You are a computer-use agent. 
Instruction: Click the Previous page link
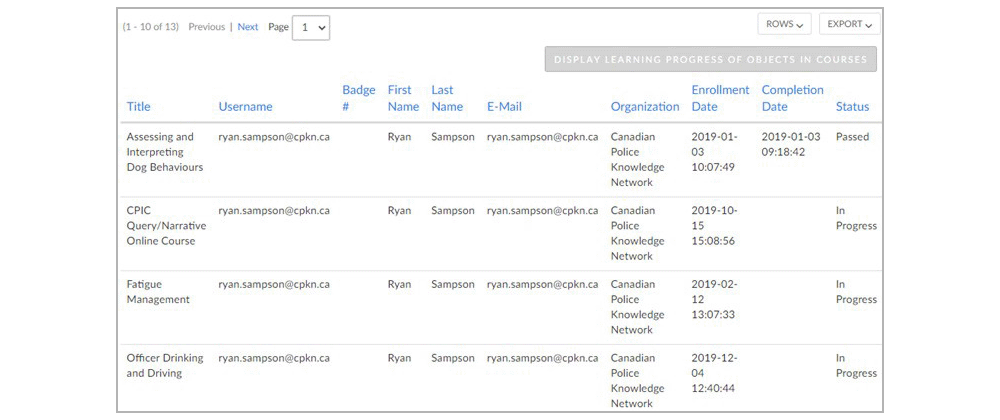(x=207, y=27)
